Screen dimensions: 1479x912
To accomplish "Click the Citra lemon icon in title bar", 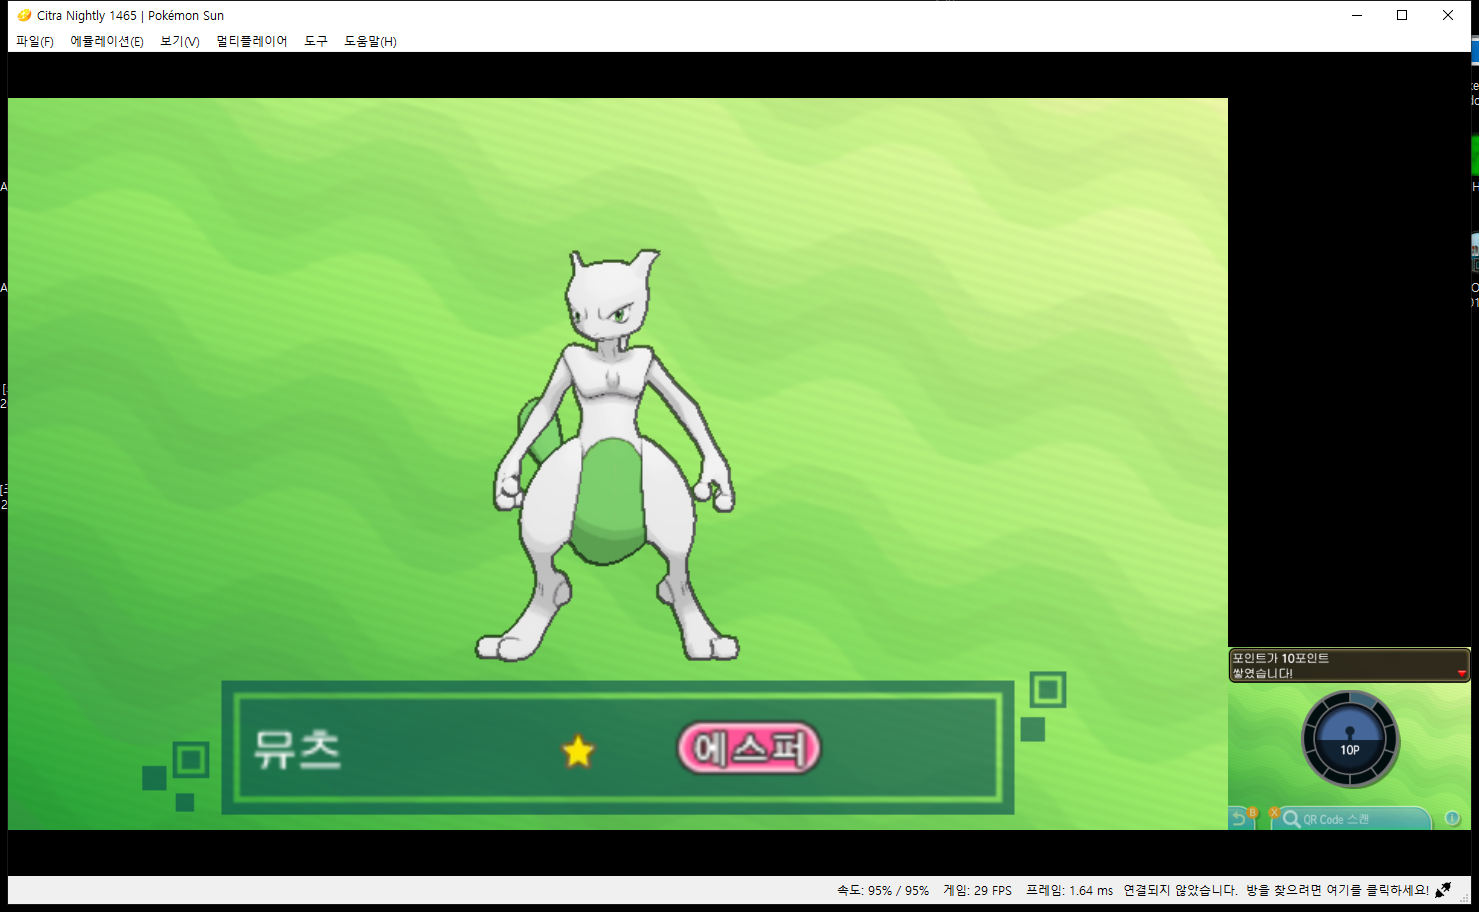I will tap(24, 15).
